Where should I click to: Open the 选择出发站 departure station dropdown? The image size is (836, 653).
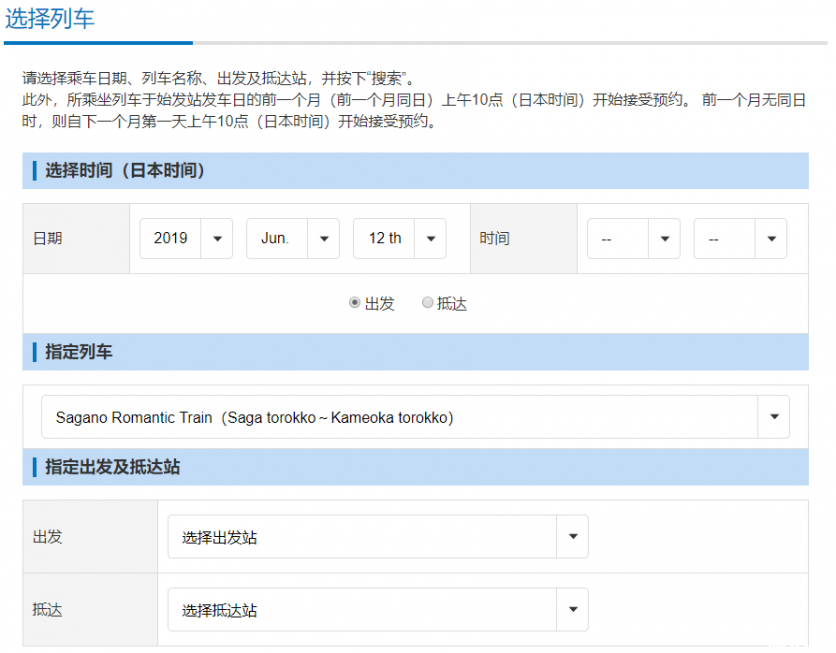pos(378,536)
